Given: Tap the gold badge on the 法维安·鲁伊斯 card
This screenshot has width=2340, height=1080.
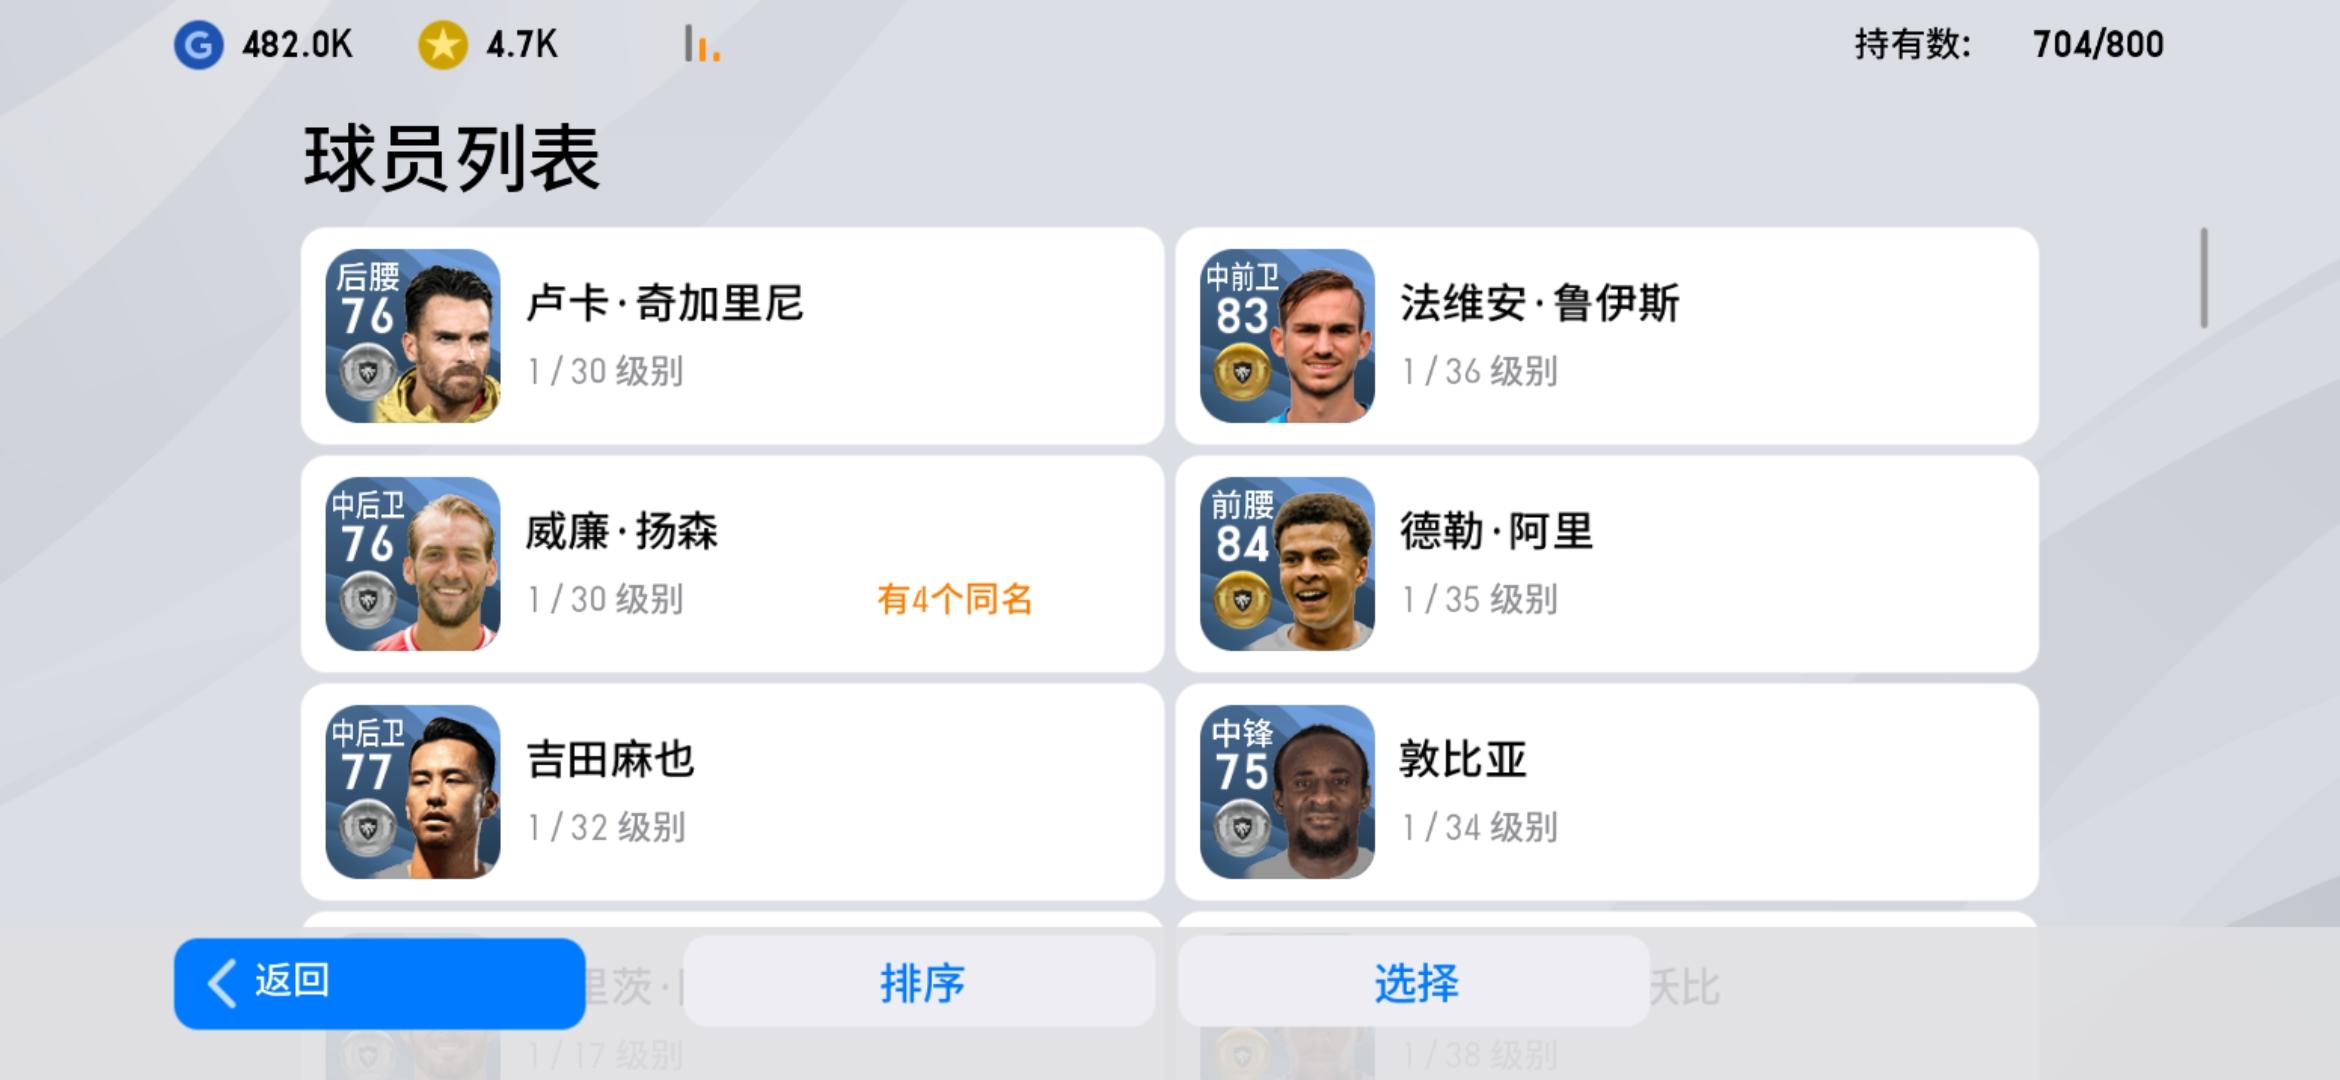Looking at the screenshot, I should (x=1241, y=373).
